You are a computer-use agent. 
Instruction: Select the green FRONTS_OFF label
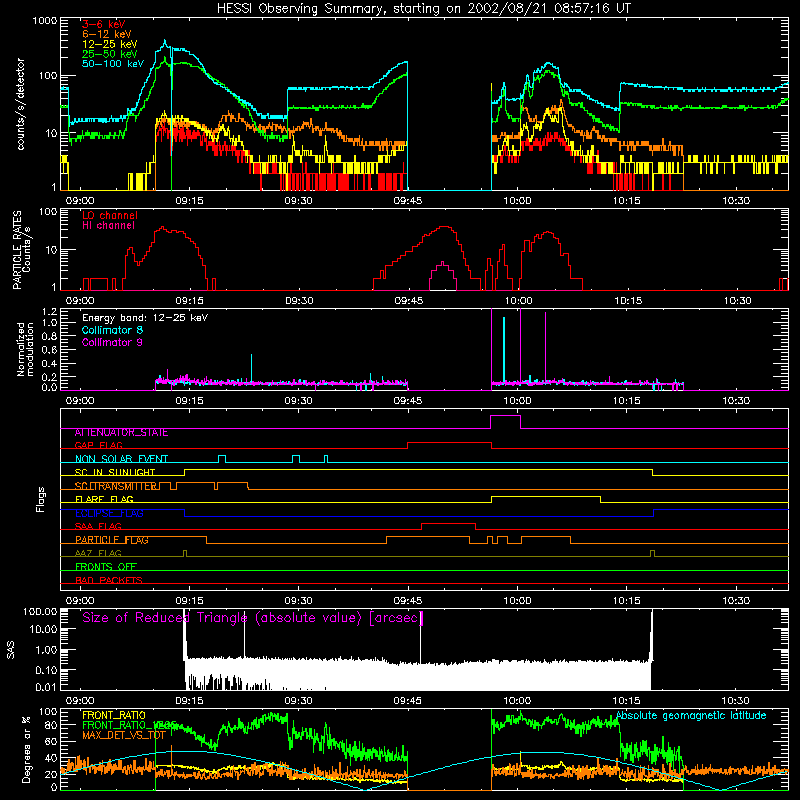tap(106, 567)
